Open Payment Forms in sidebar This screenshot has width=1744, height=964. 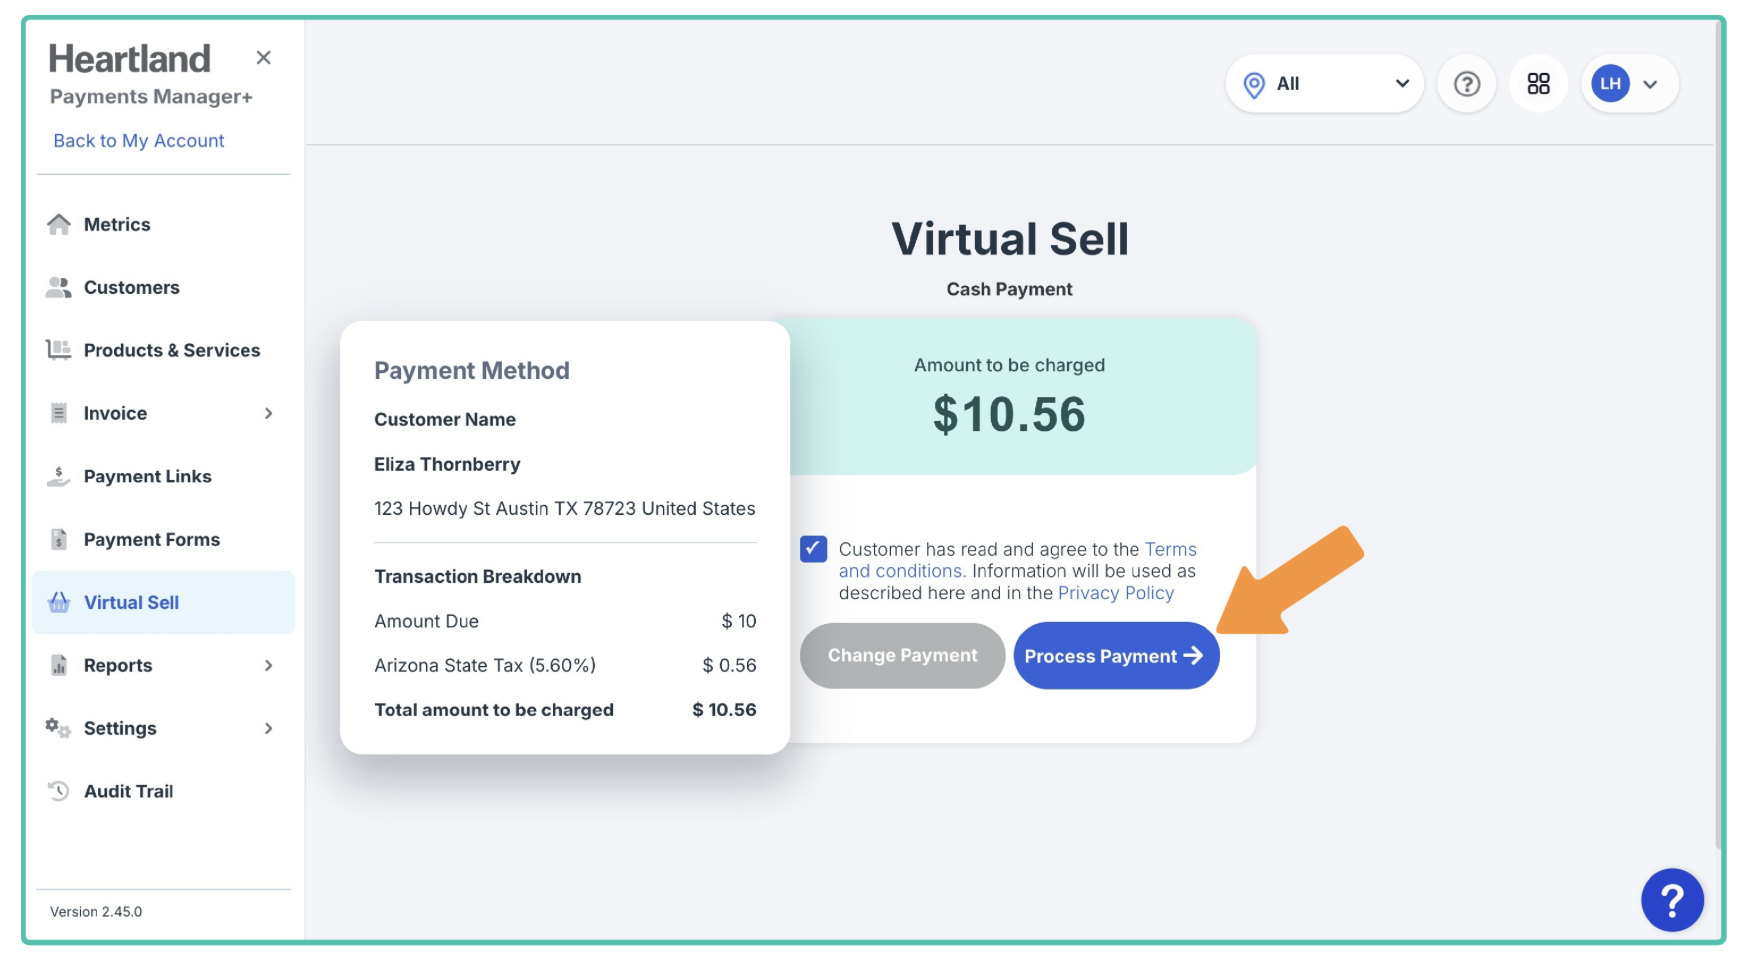(x=151, y=540)
